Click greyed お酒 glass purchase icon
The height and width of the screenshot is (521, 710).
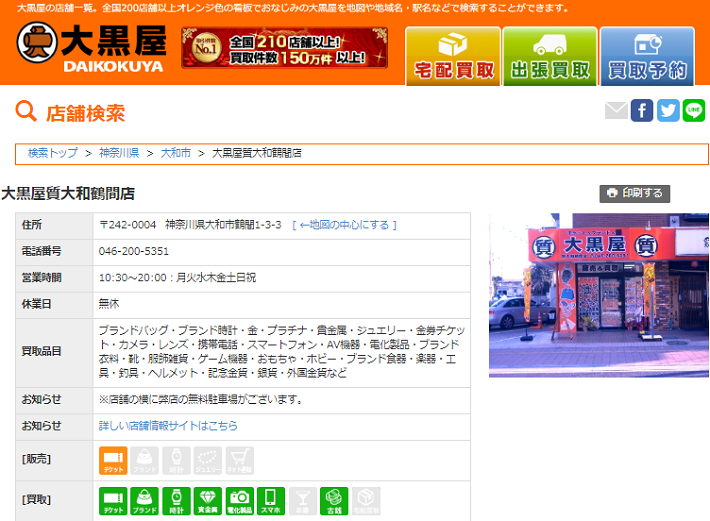302,501
